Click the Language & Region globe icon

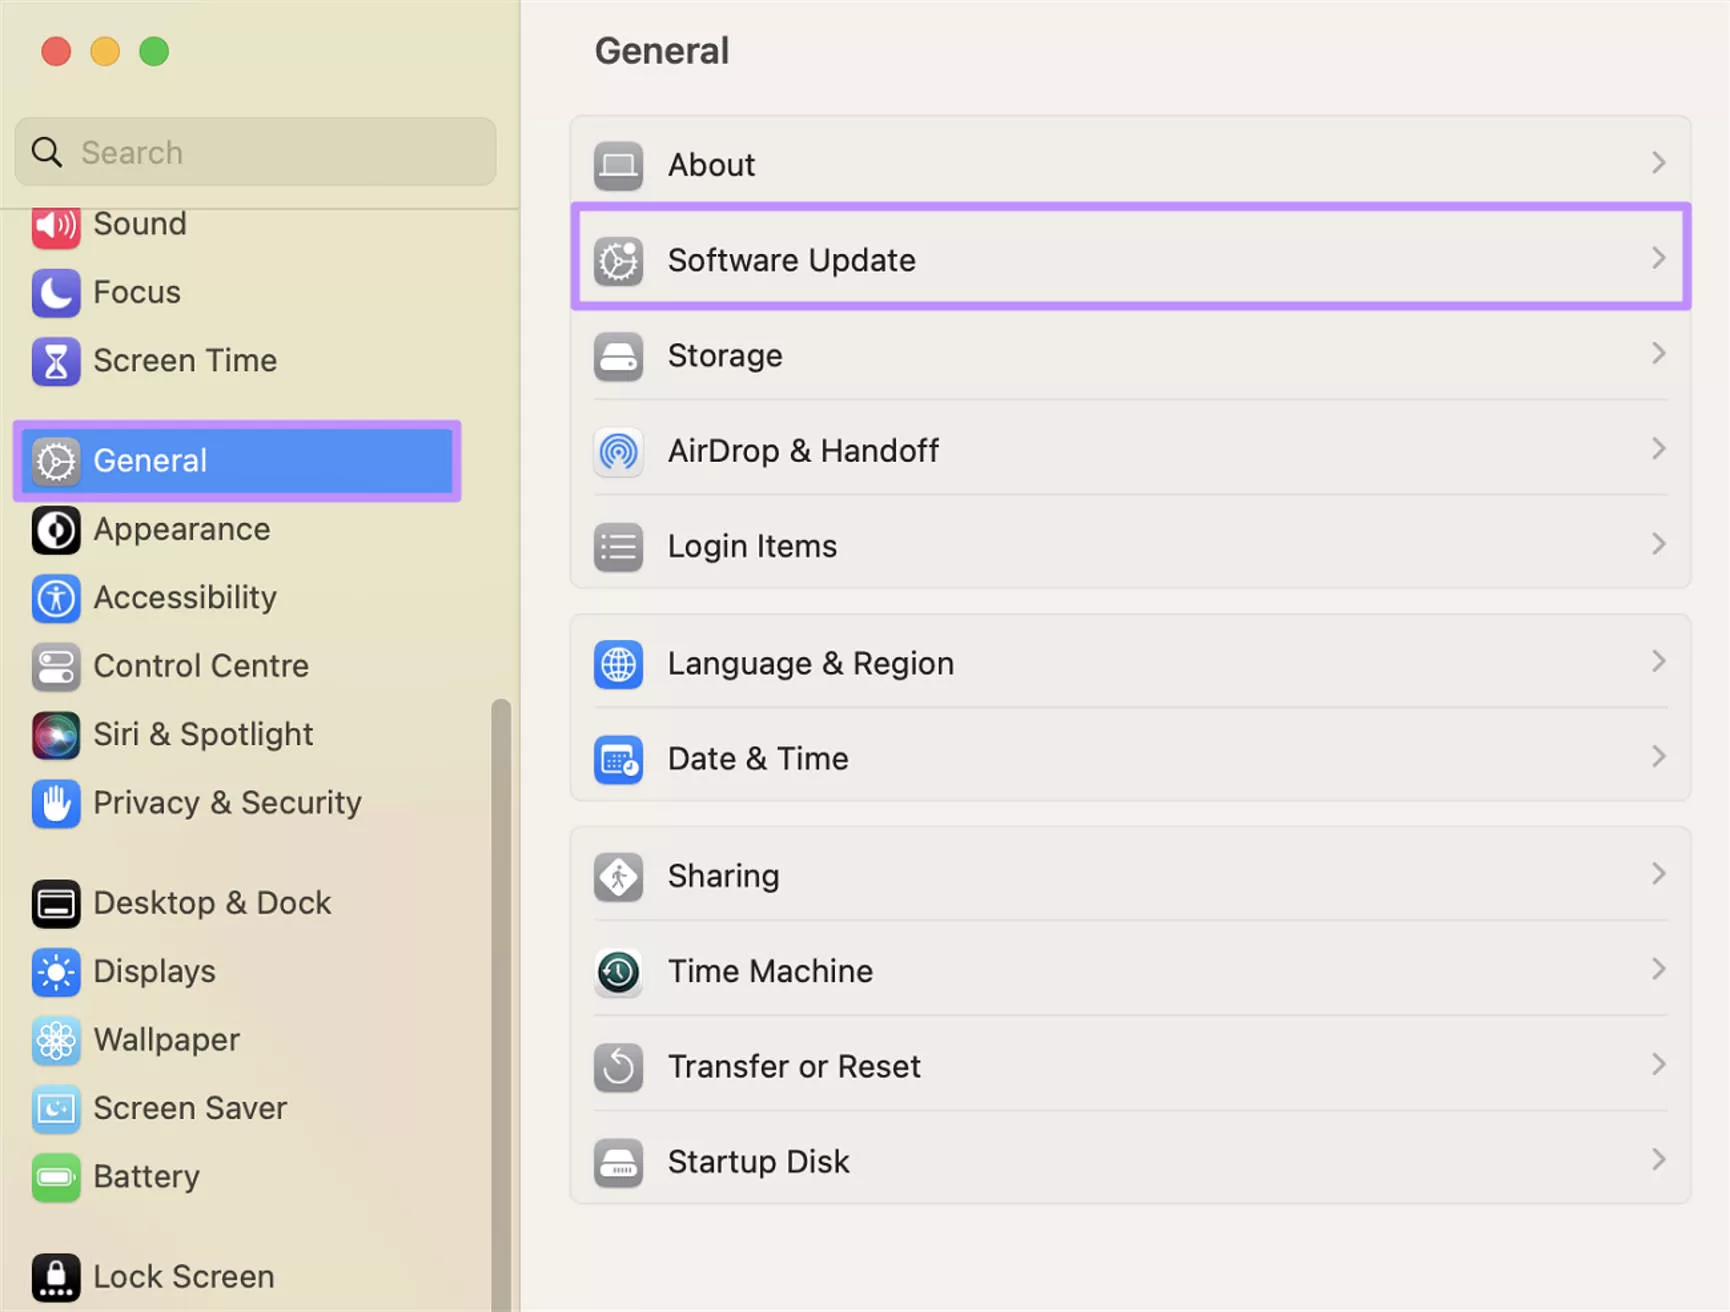click(618, 664)
